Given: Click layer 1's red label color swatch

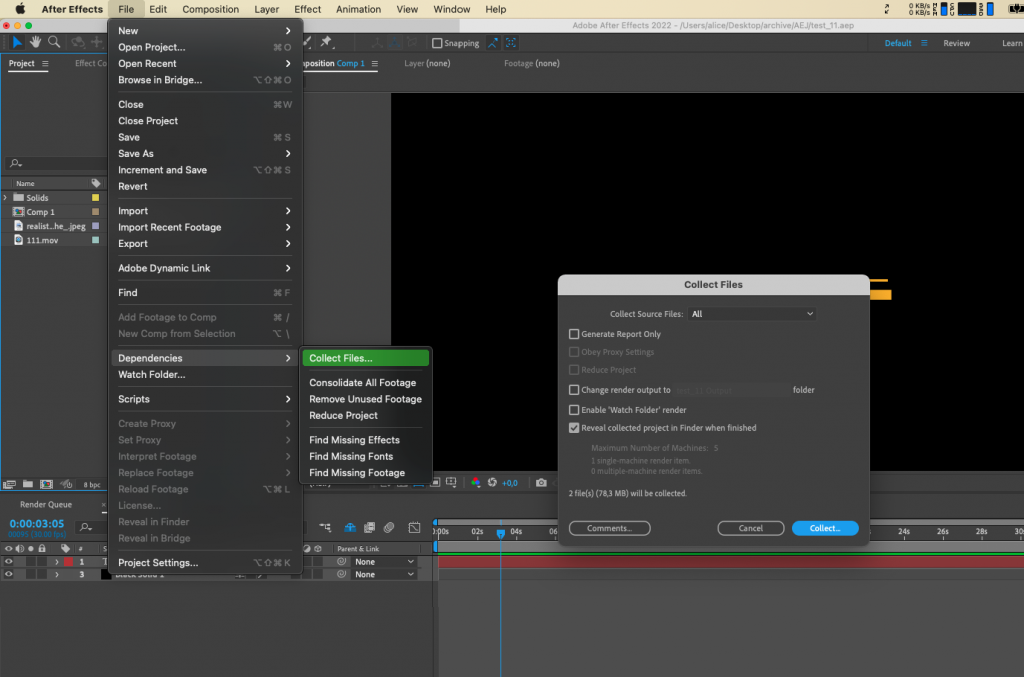Looking at the screenshot, I should (68, 561).
